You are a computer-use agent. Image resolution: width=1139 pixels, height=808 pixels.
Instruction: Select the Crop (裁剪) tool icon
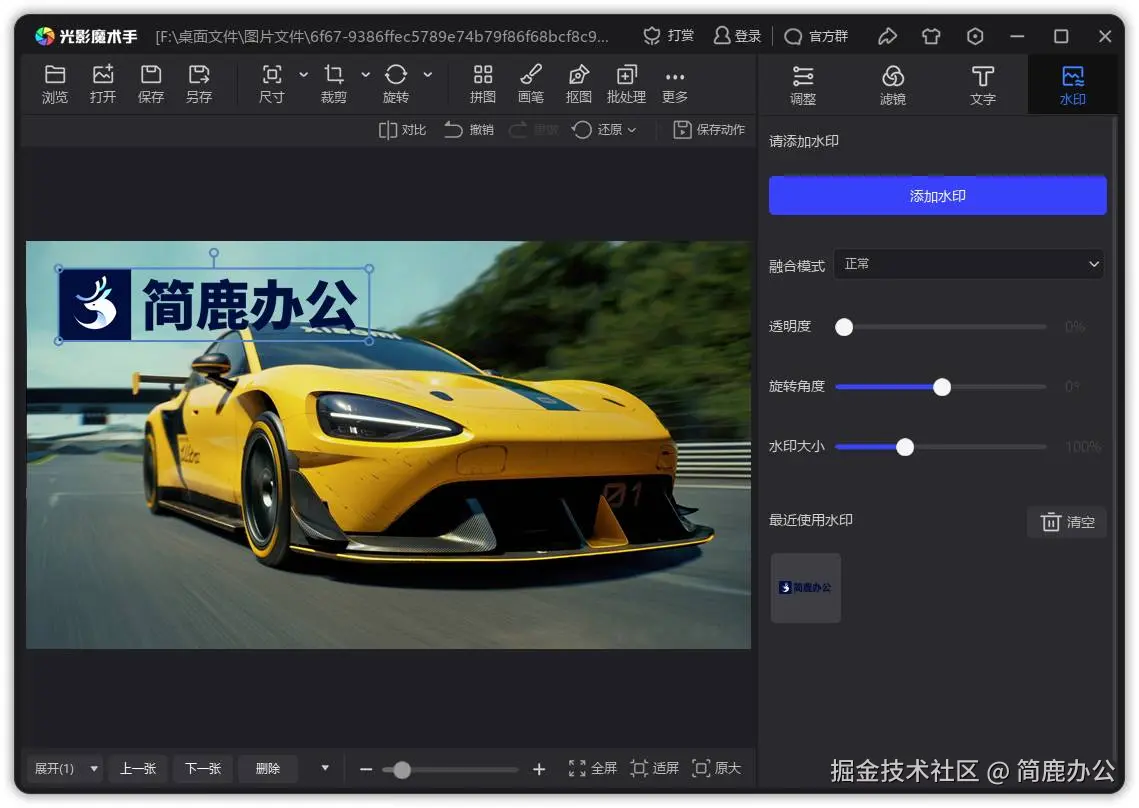[334, 75]
